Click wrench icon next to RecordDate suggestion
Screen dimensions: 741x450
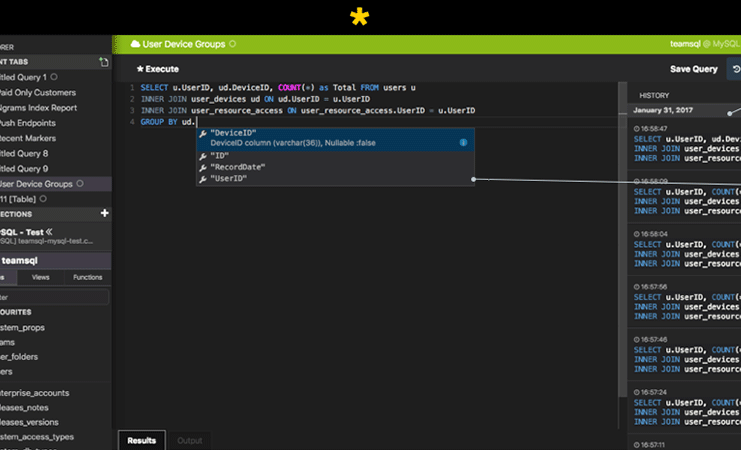point(203,167)
